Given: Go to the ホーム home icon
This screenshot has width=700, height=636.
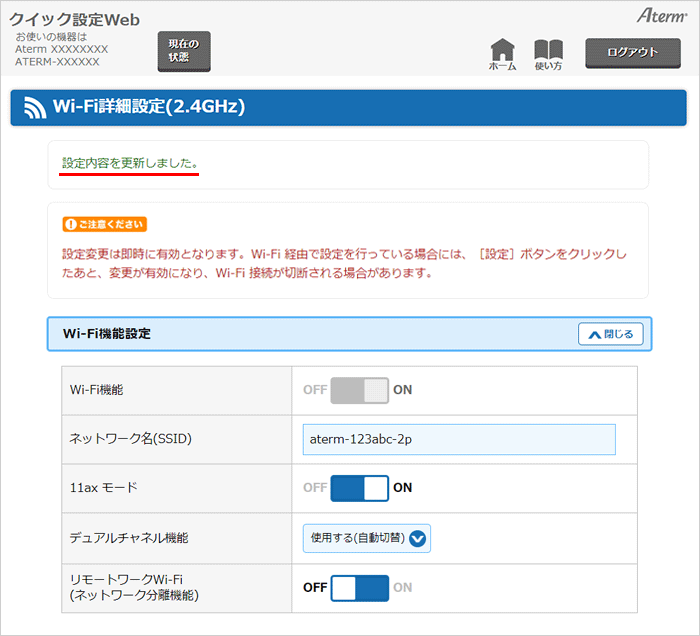Looking at the screenshot, I should tap(503, 54).
